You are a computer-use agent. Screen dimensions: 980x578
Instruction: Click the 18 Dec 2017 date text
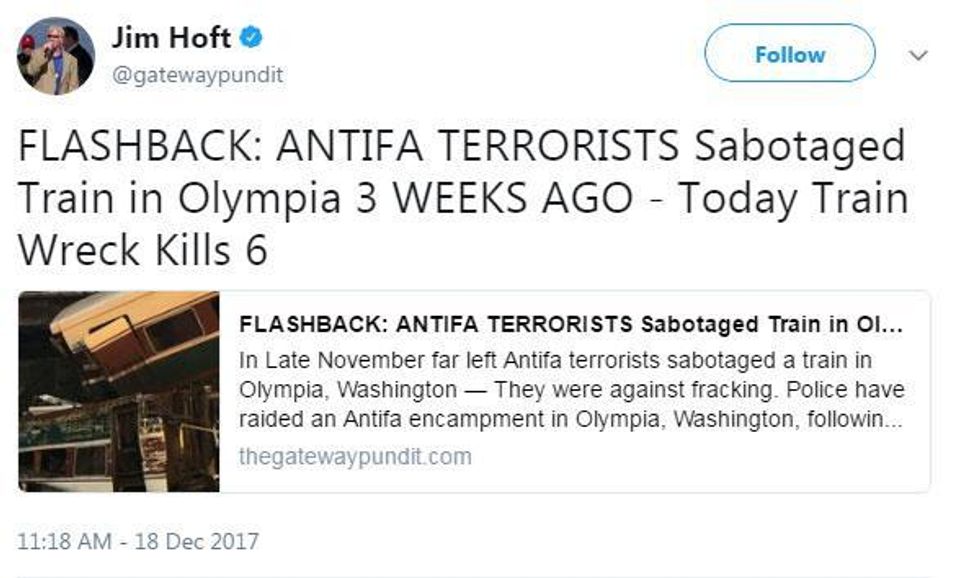(x=196, y=541)
